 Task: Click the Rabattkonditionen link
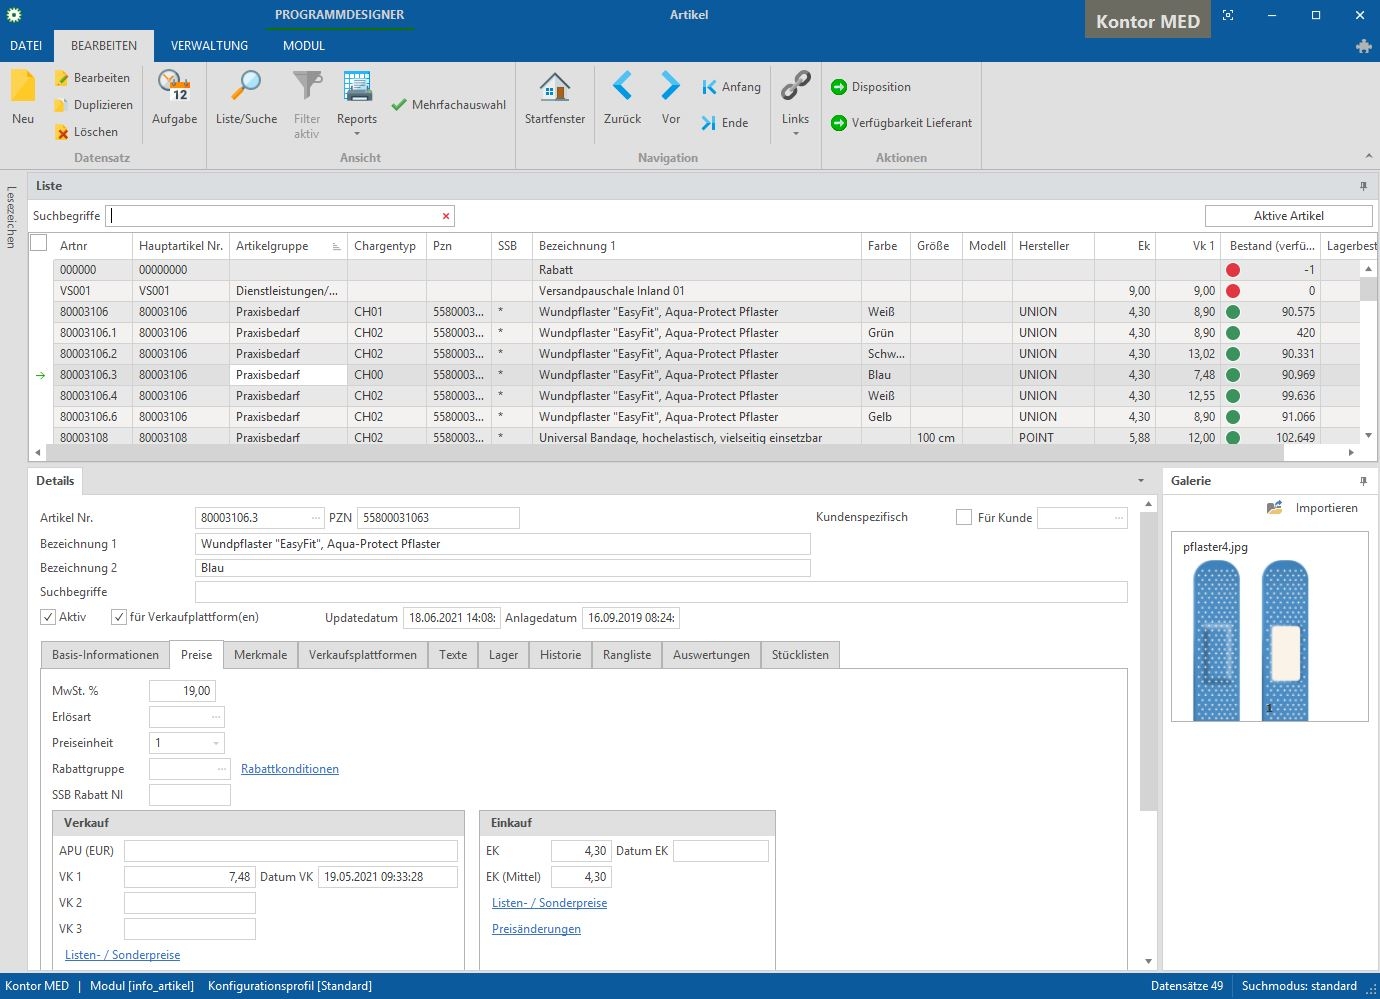click(290, 769)
